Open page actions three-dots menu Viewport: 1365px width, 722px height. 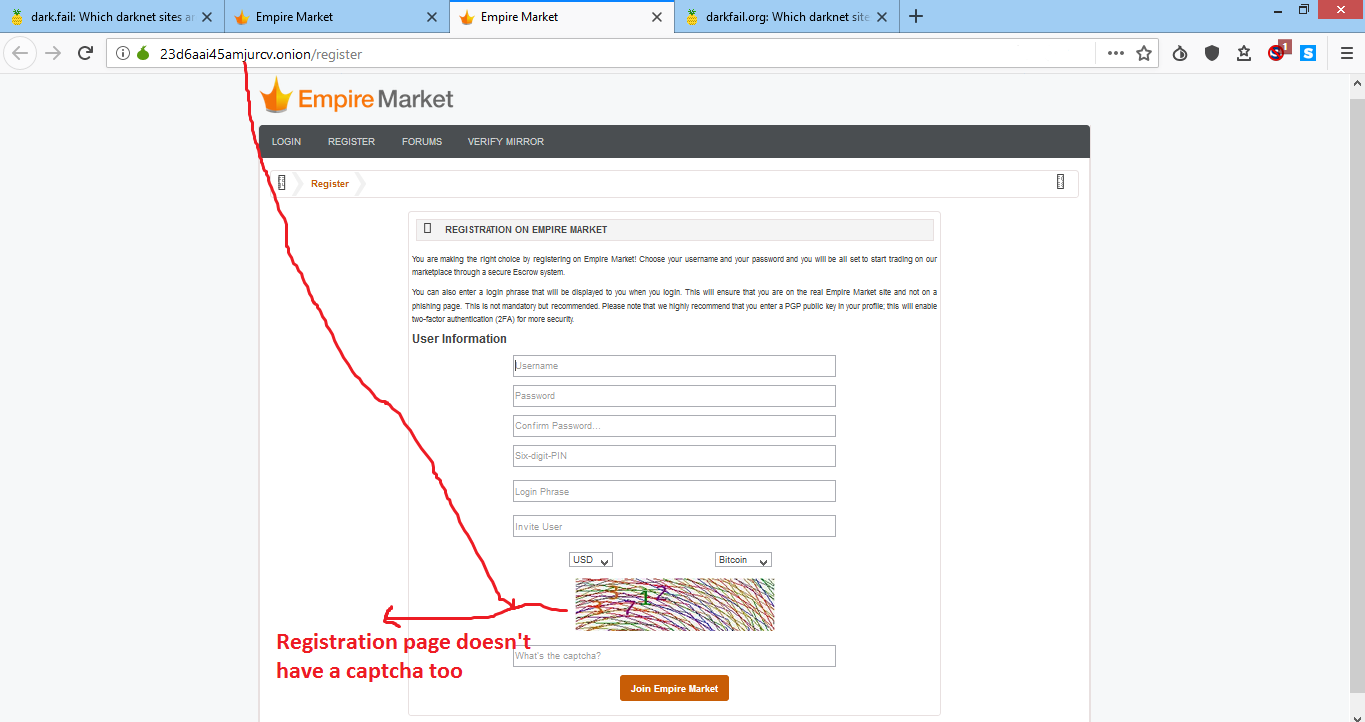tap(1116, 54)
